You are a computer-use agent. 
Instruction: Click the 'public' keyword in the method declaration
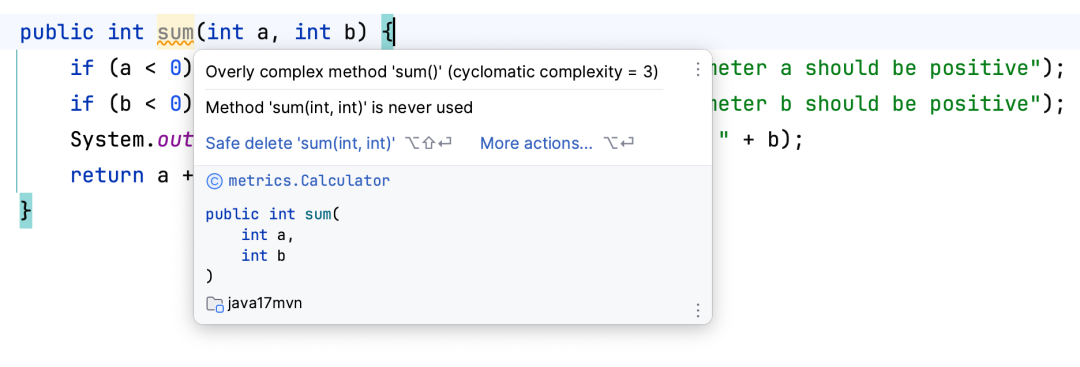click(x=56, y=32)
